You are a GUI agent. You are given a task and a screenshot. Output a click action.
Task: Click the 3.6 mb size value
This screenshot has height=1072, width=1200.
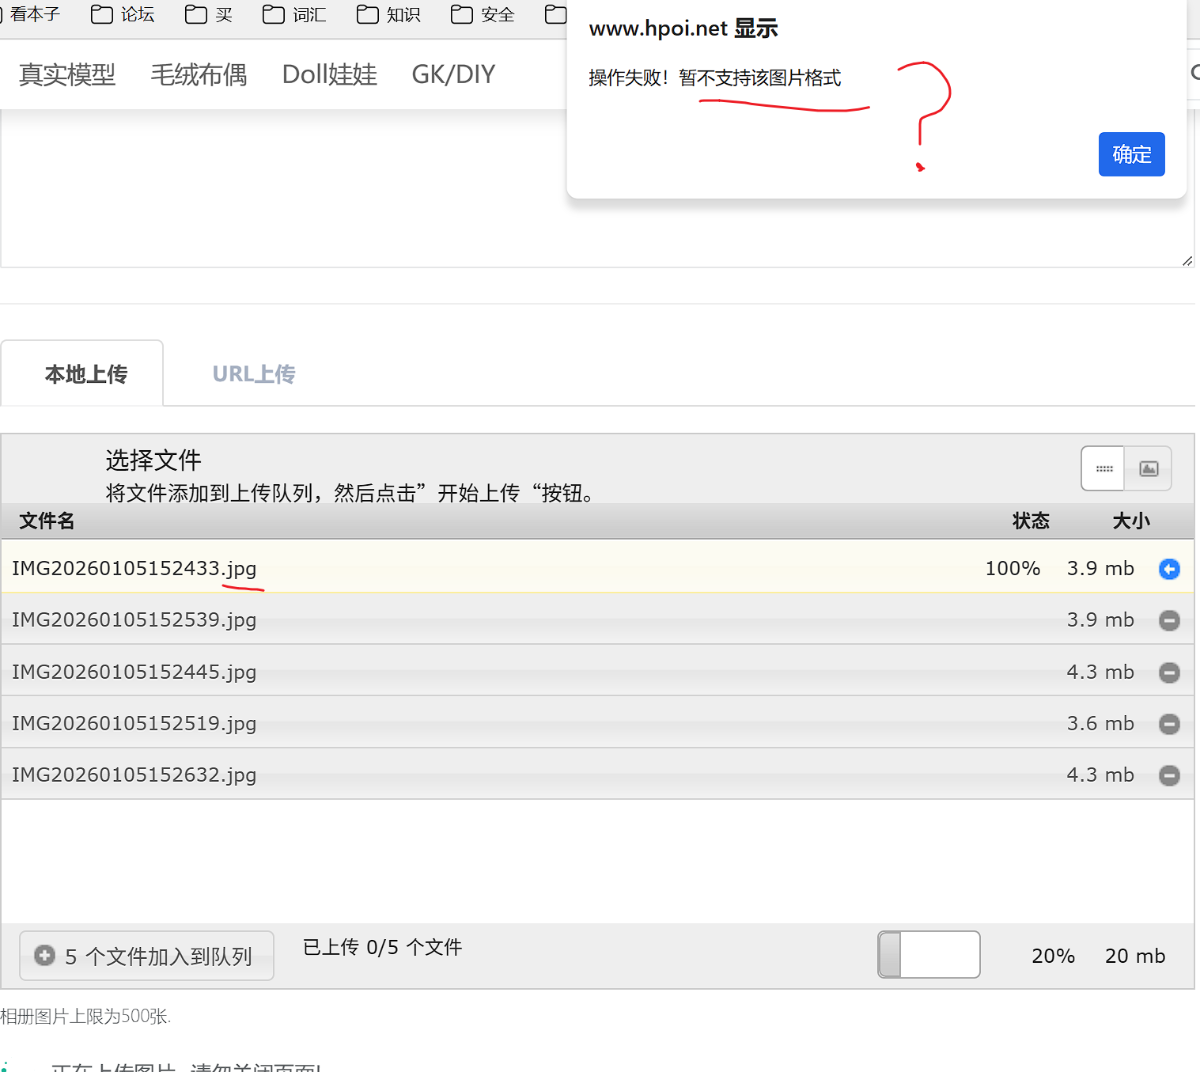(x=1100, y=723)
